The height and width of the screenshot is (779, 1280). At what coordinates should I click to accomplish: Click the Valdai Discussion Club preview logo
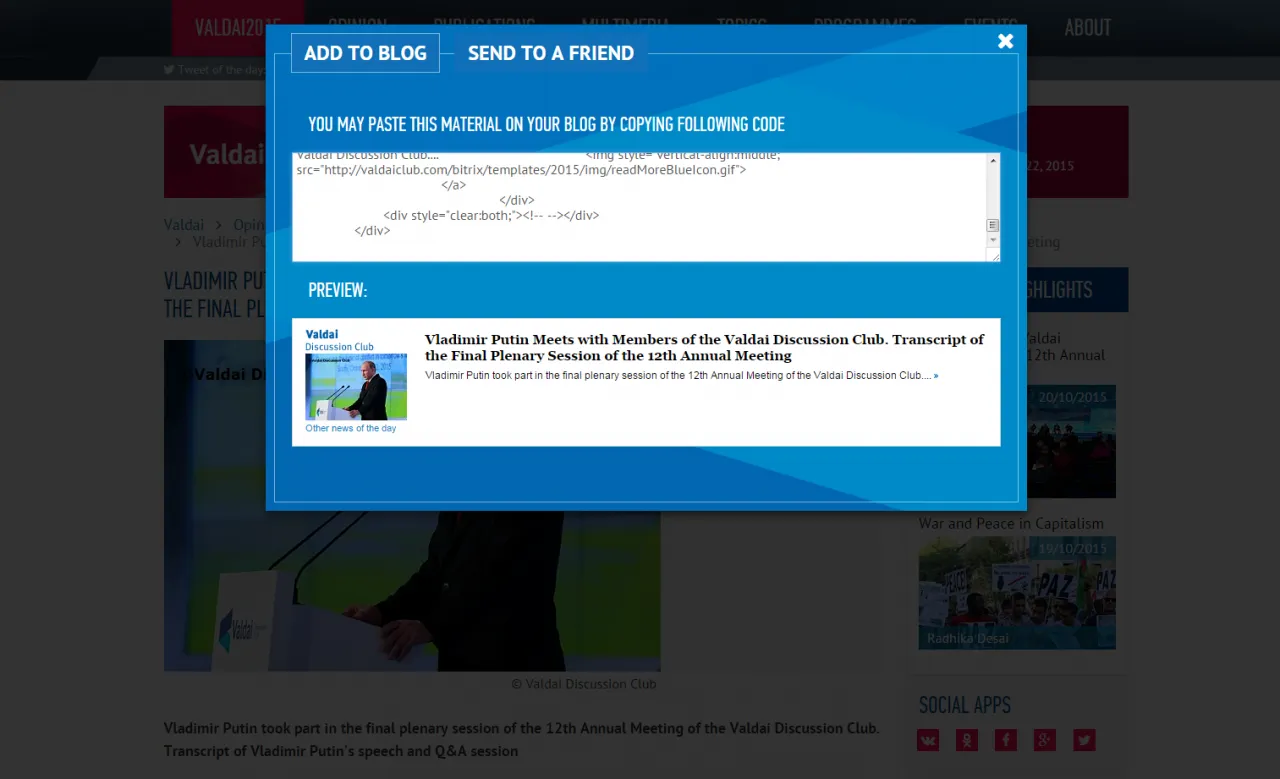(339, 340)
